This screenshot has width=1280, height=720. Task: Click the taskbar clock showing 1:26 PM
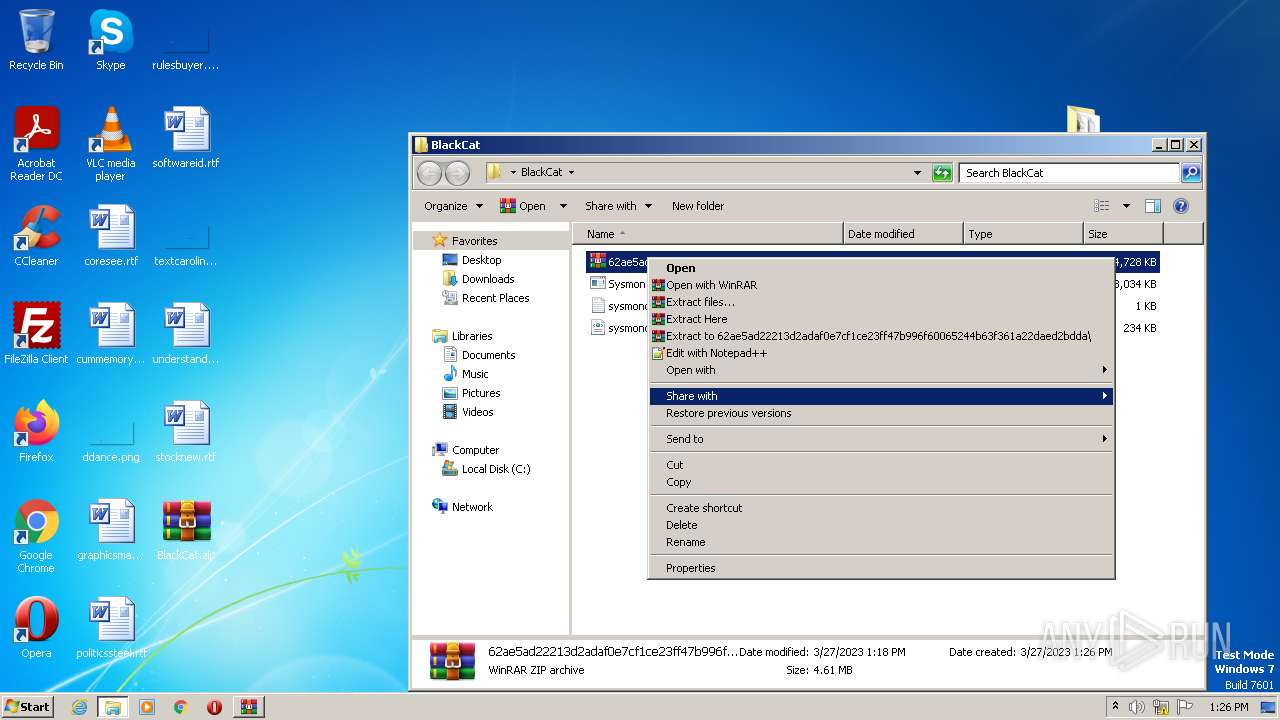(1228, 707)
